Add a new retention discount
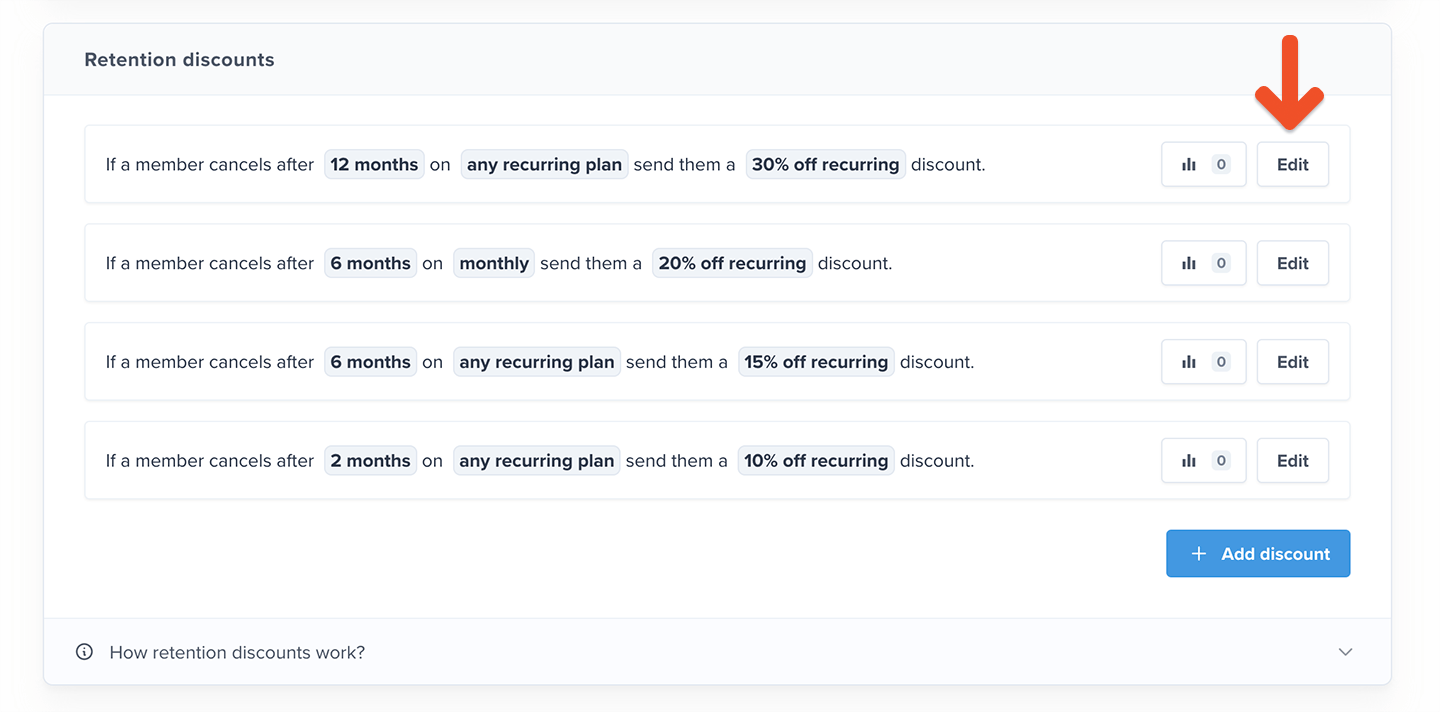The width and height of the screenshot is (1440, 712). click(x=1258, y=554)
